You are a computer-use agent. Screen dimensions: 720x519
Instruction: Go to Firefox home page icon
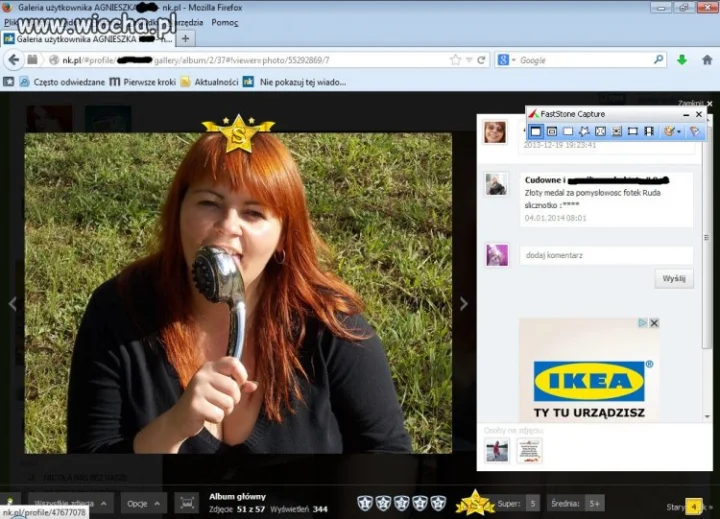click(707, 60)
